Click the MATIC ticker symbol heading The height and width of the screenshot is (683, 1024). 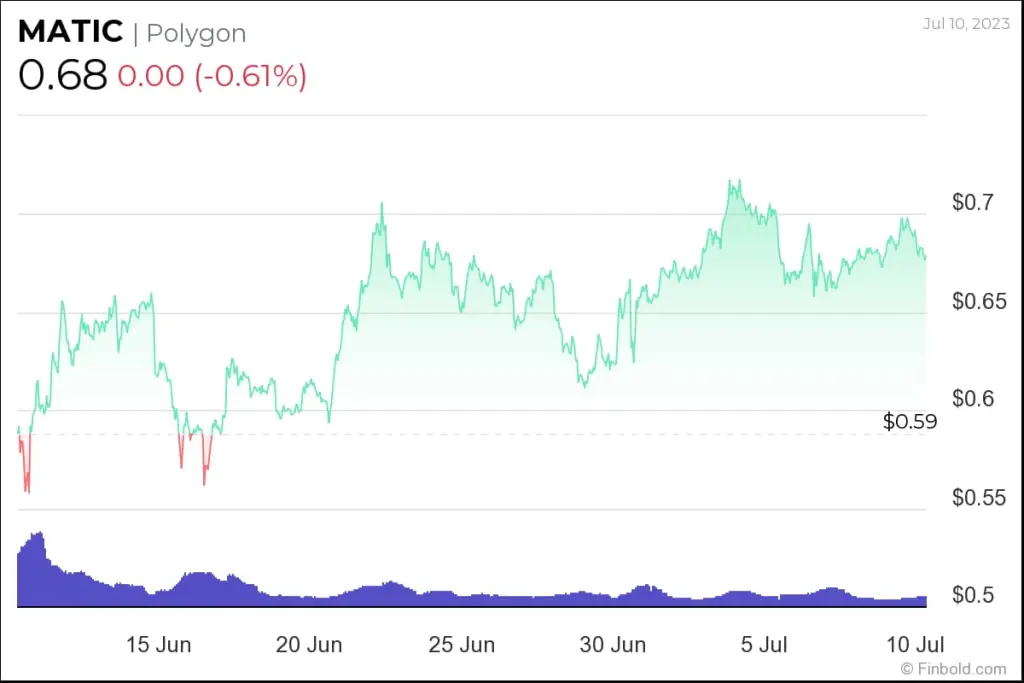tap(70, 32)
